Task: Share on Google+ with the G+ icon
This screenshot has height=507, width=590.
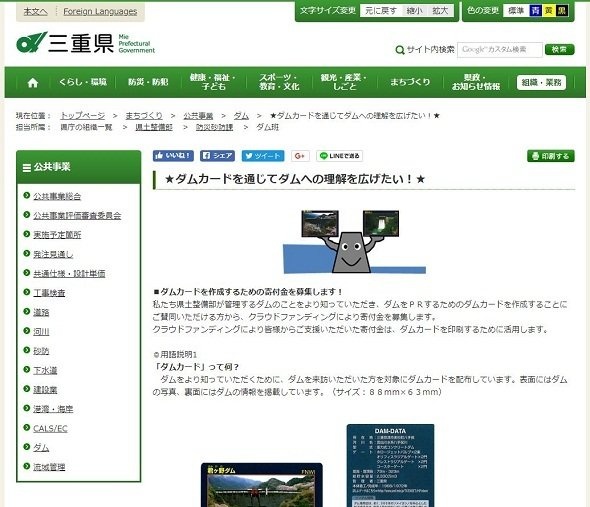Action: point(300,156)
